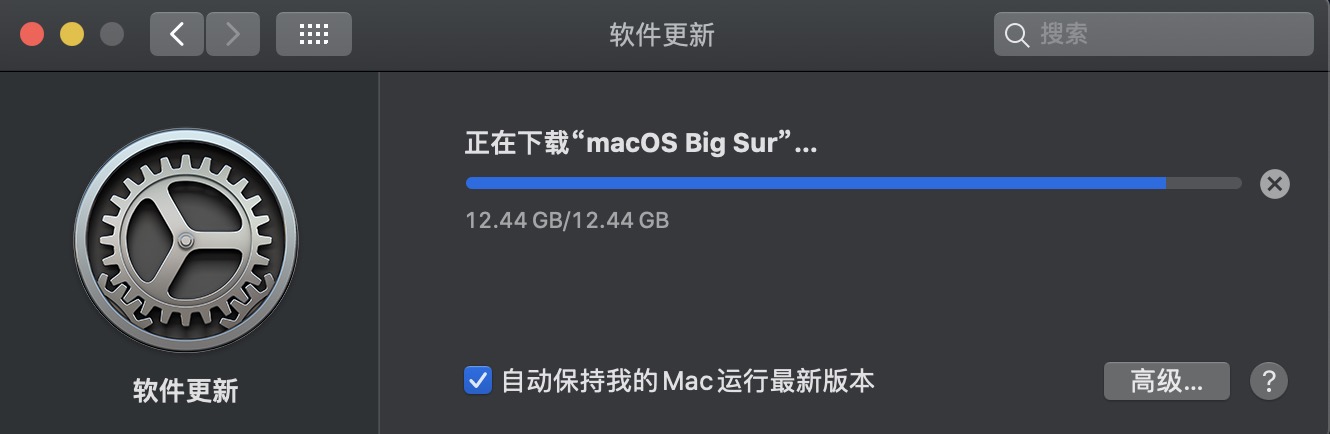Click the yellow minimize window button
Viewport: 1330px width, 434px height.
(72, 34)
